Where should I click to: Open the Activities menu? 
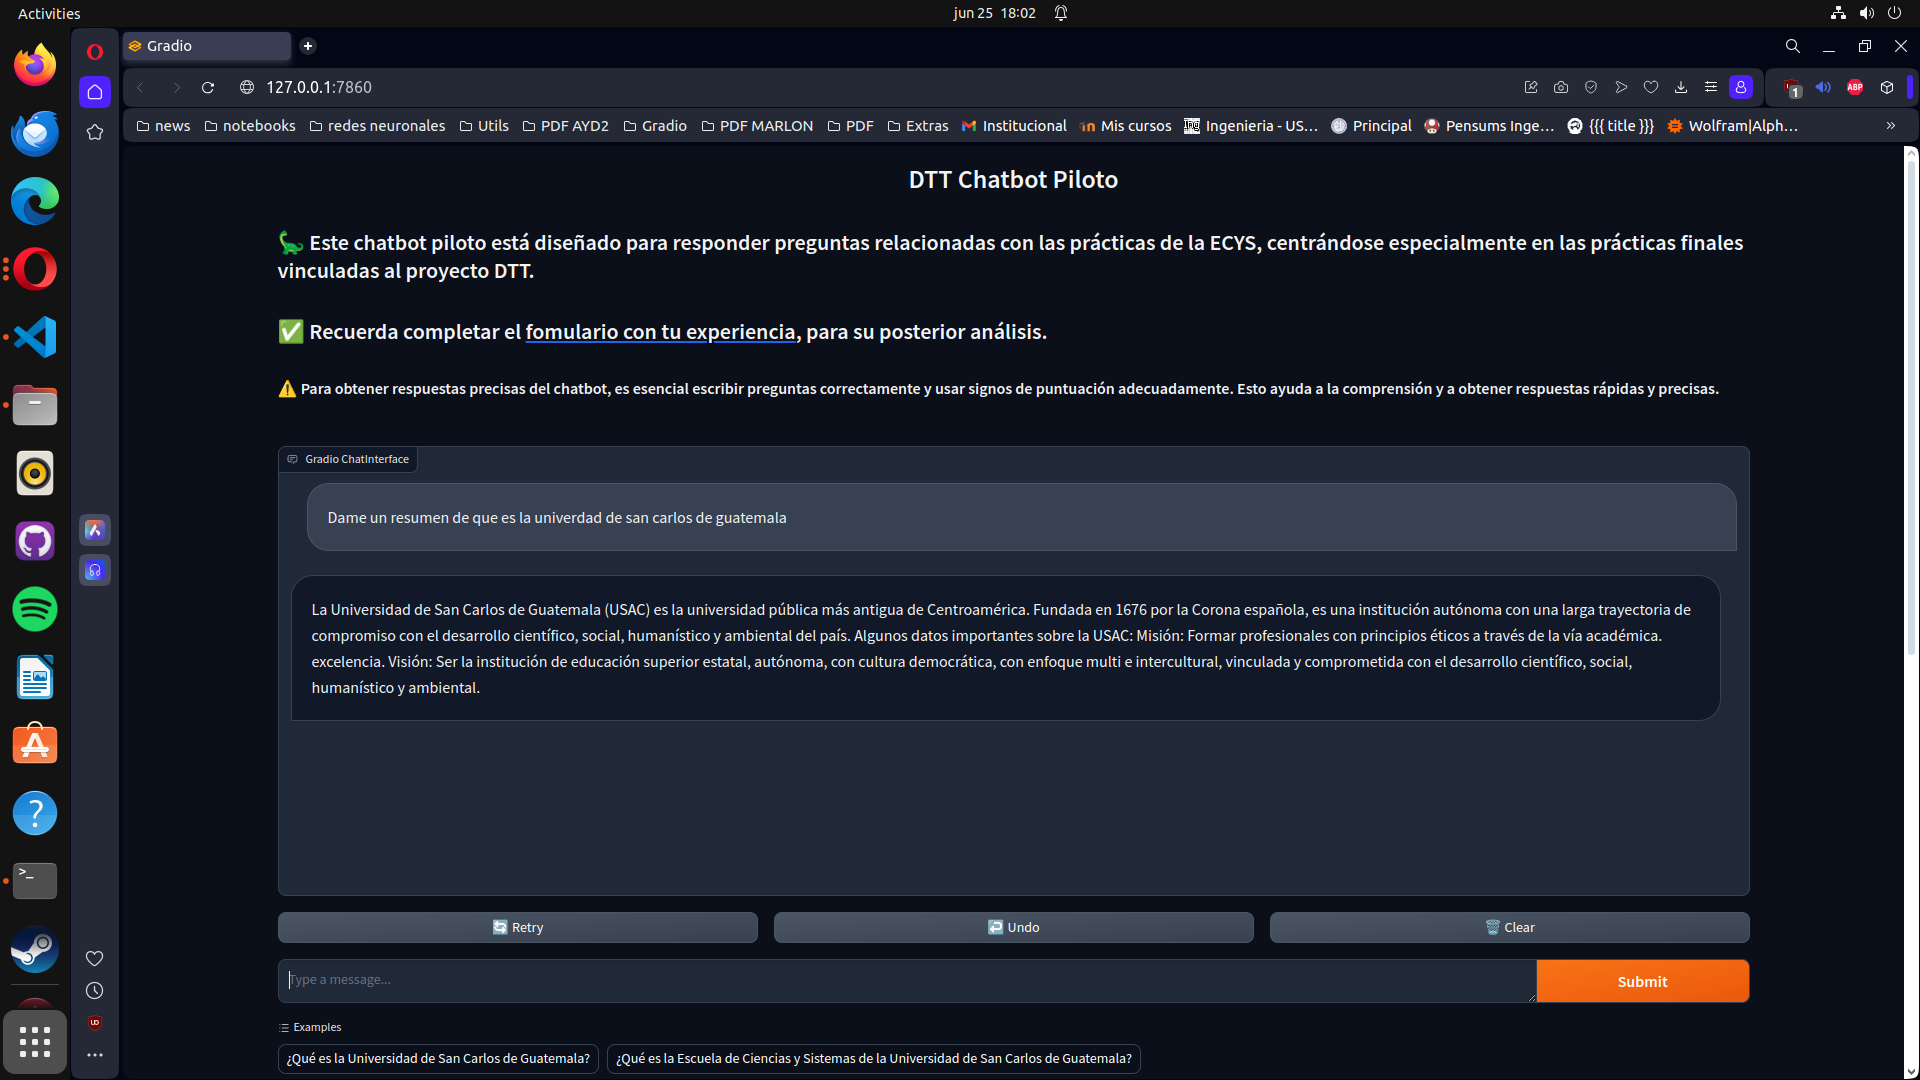pos(49,13)
